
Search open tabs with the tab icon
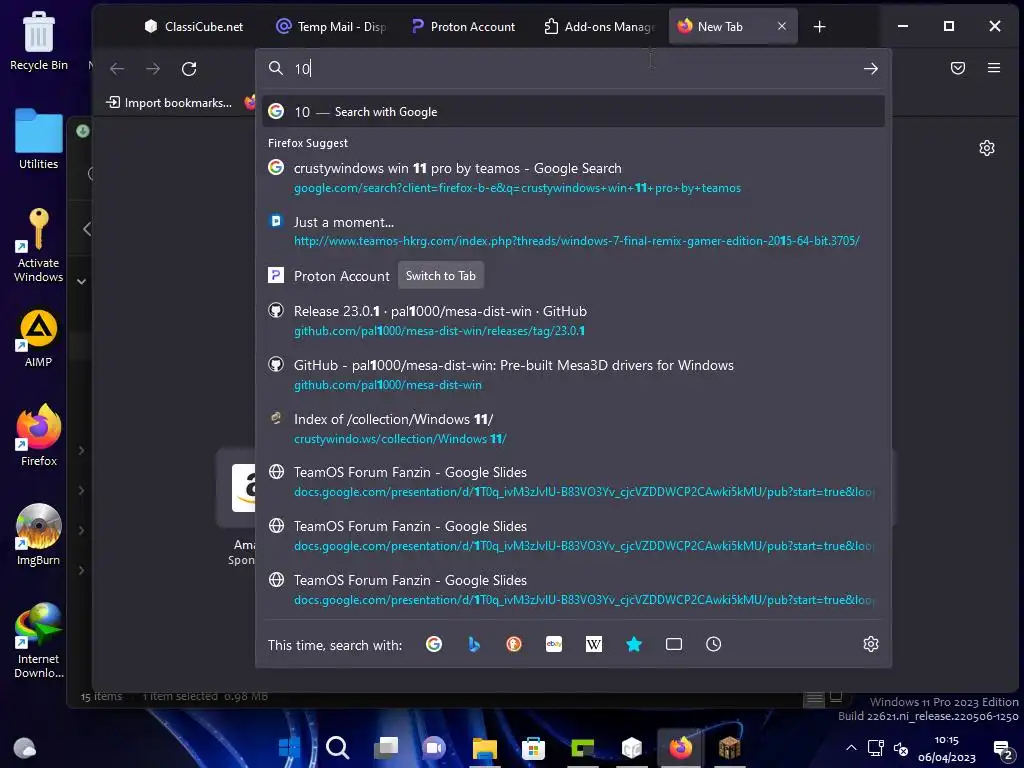pyautogui.click(x=673, y=645)
